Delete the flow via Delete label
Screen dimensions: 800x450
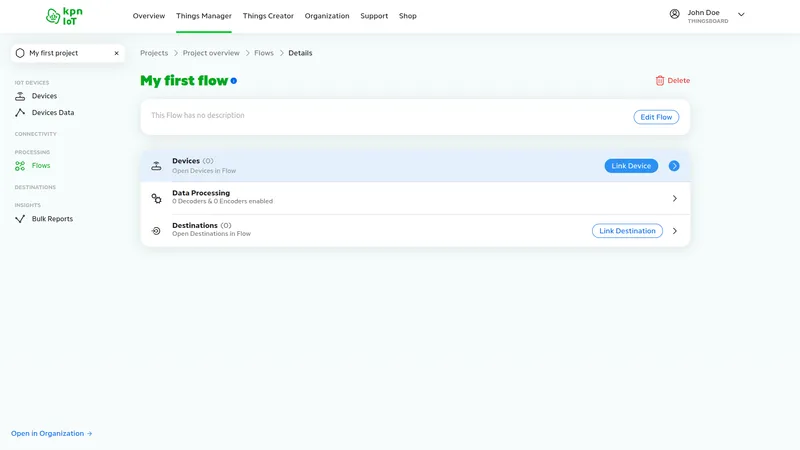(679, 81)
